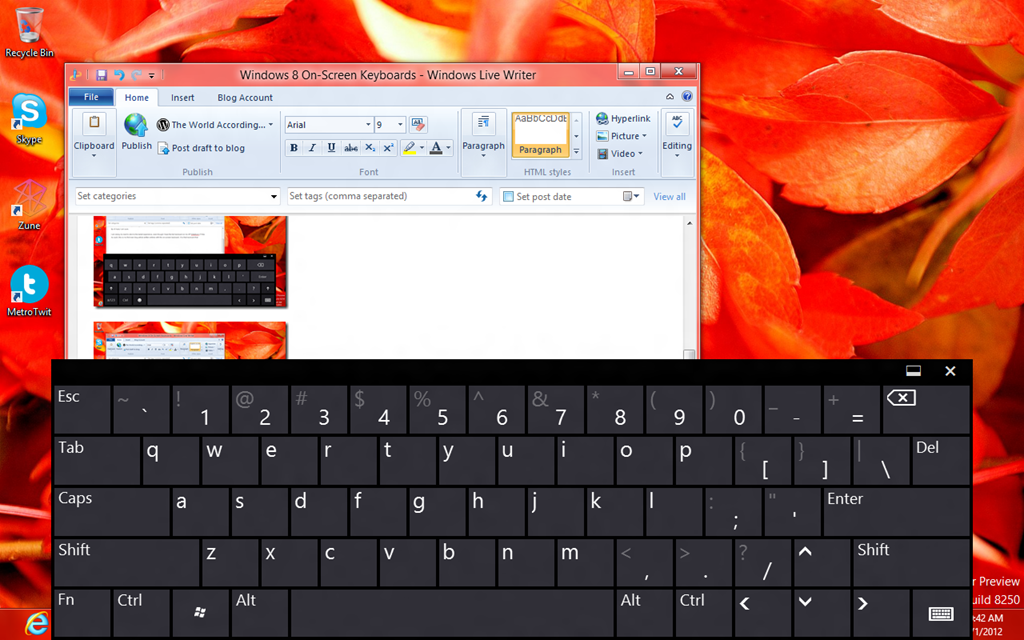Toggle bold formatting in Font group

click(294, 148)
